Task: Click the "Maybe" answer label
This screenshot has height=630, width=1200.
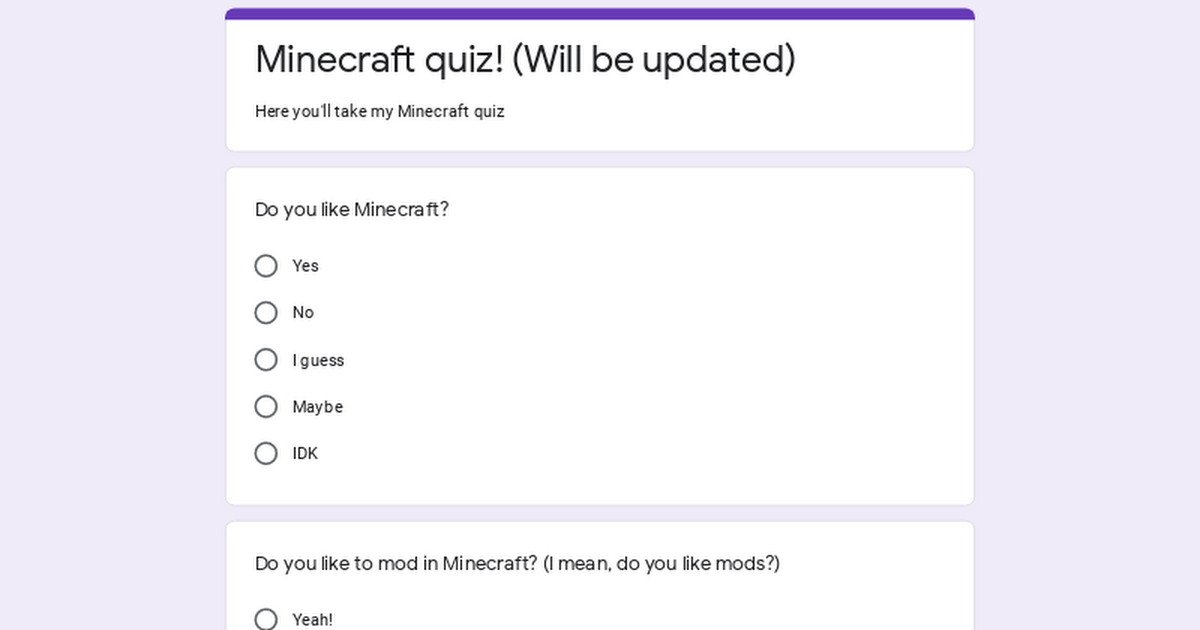Action: click(317, 407)
